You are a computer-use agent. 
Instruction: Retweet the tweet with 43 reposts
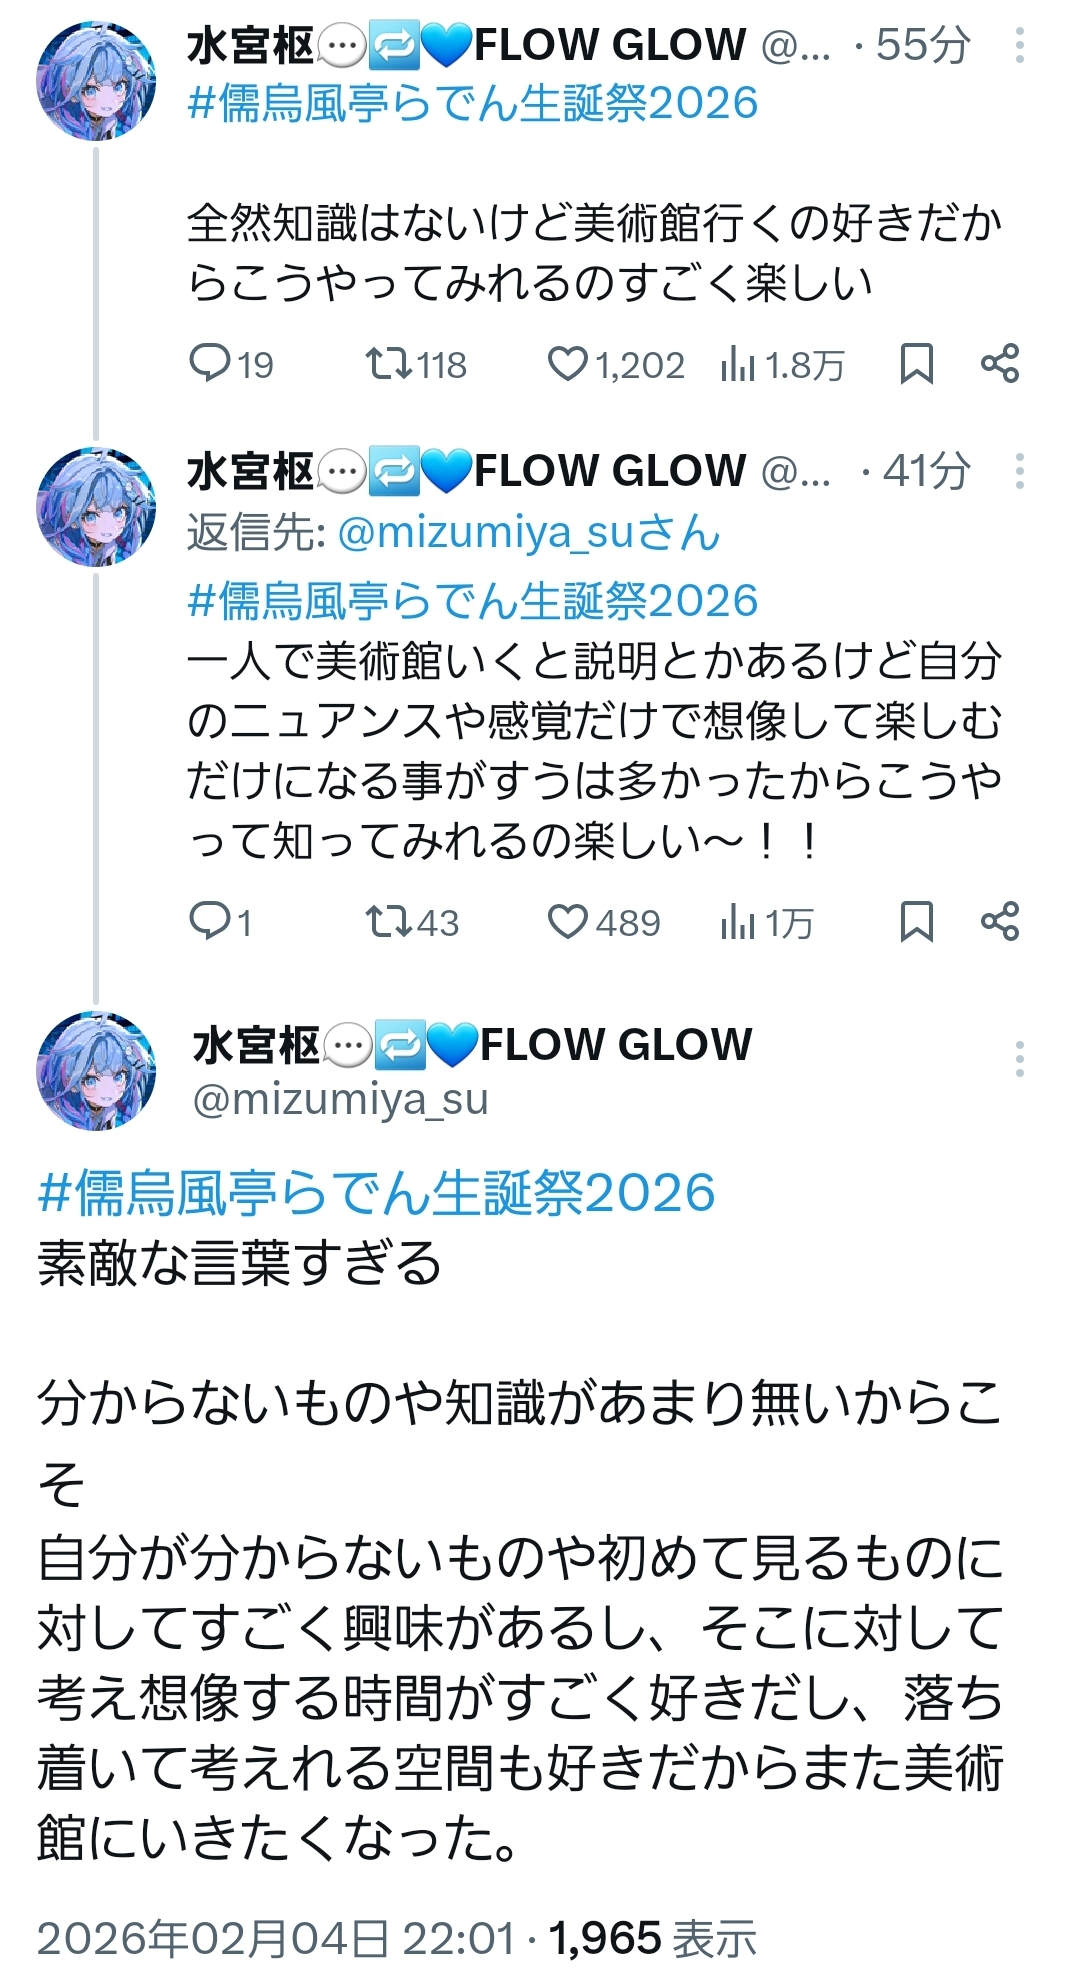tap(411, 921)
